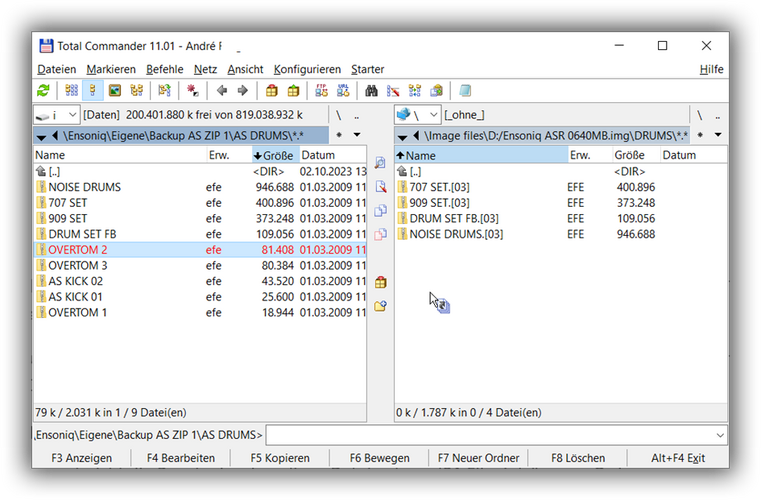Expand the command line history dropdown
This screenshot has height=500, width=761.
click(720, 435)
